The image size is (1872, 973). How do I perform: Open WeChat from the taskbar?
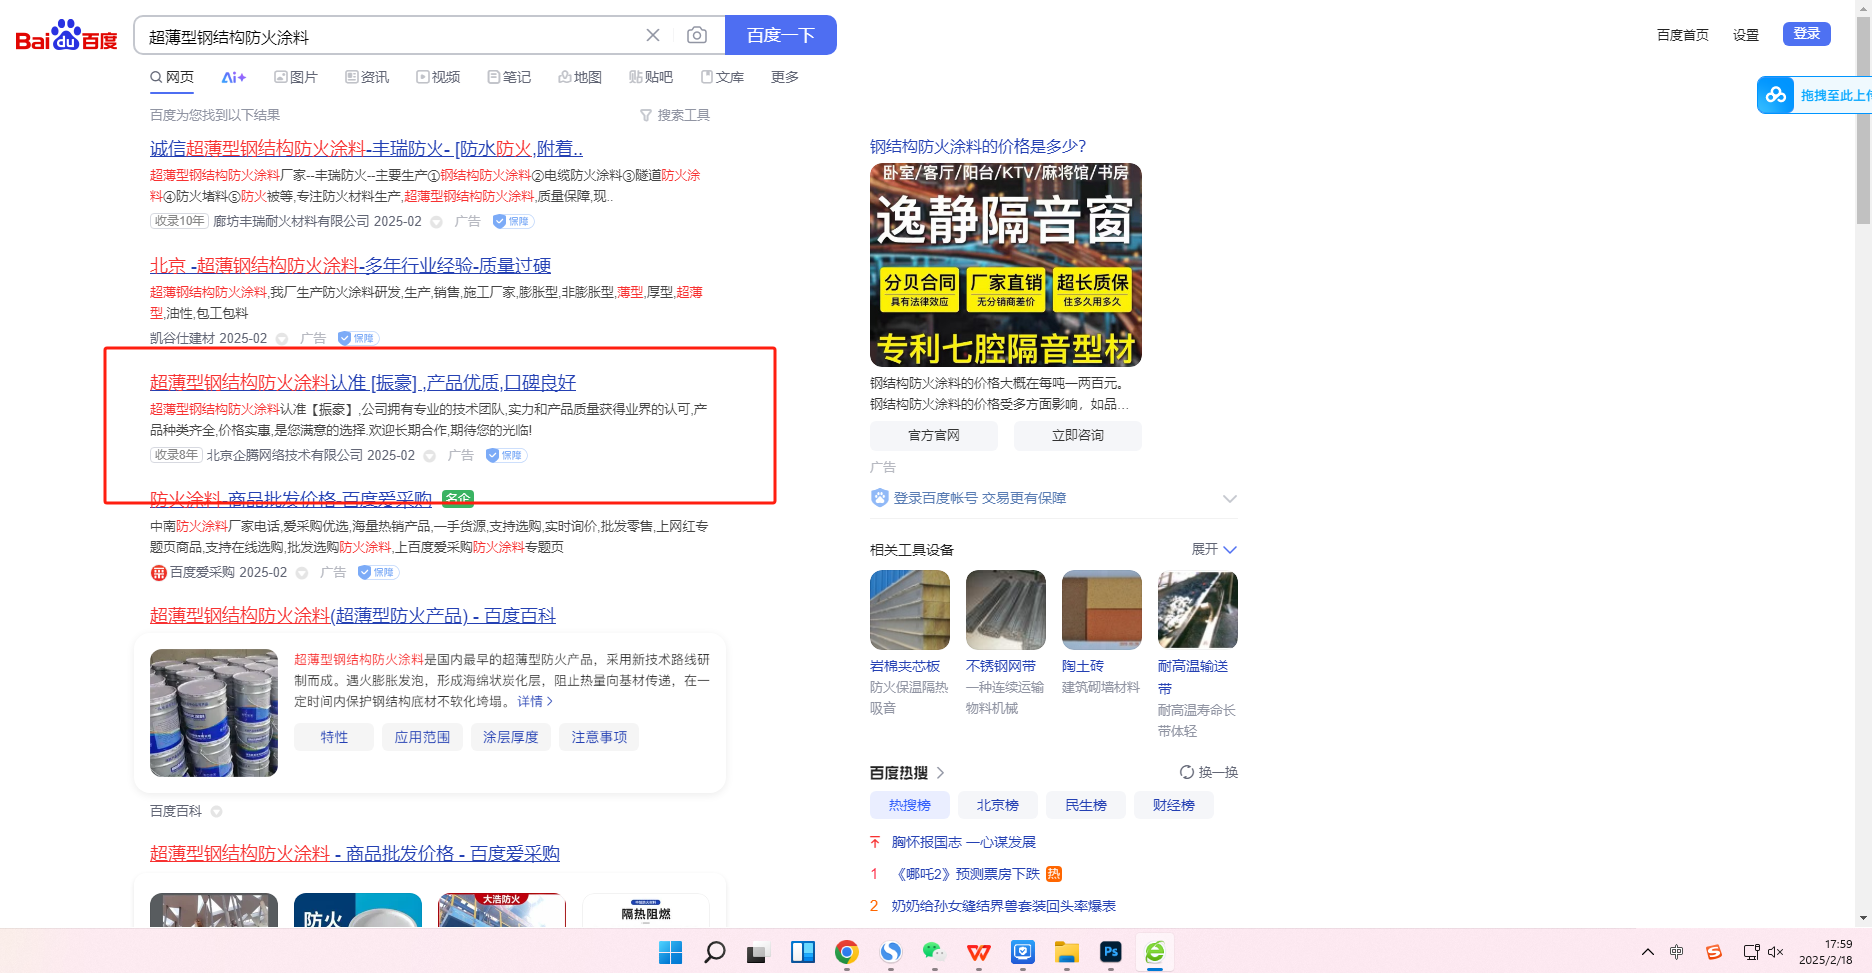coord(934,952)
